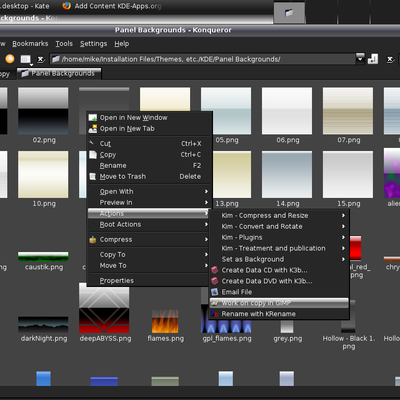Click the GIMP icon beside Work on copy

[x=215, y=303]
